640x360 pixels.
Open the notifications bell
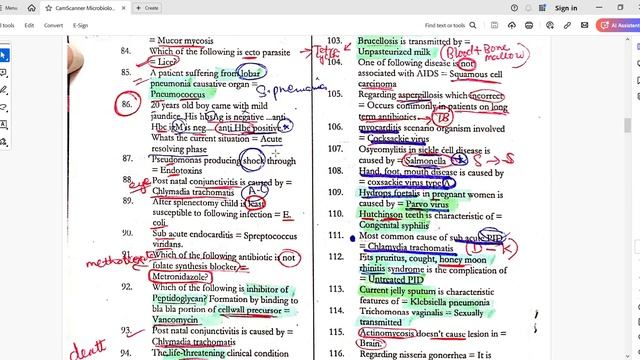pos(529,8)
